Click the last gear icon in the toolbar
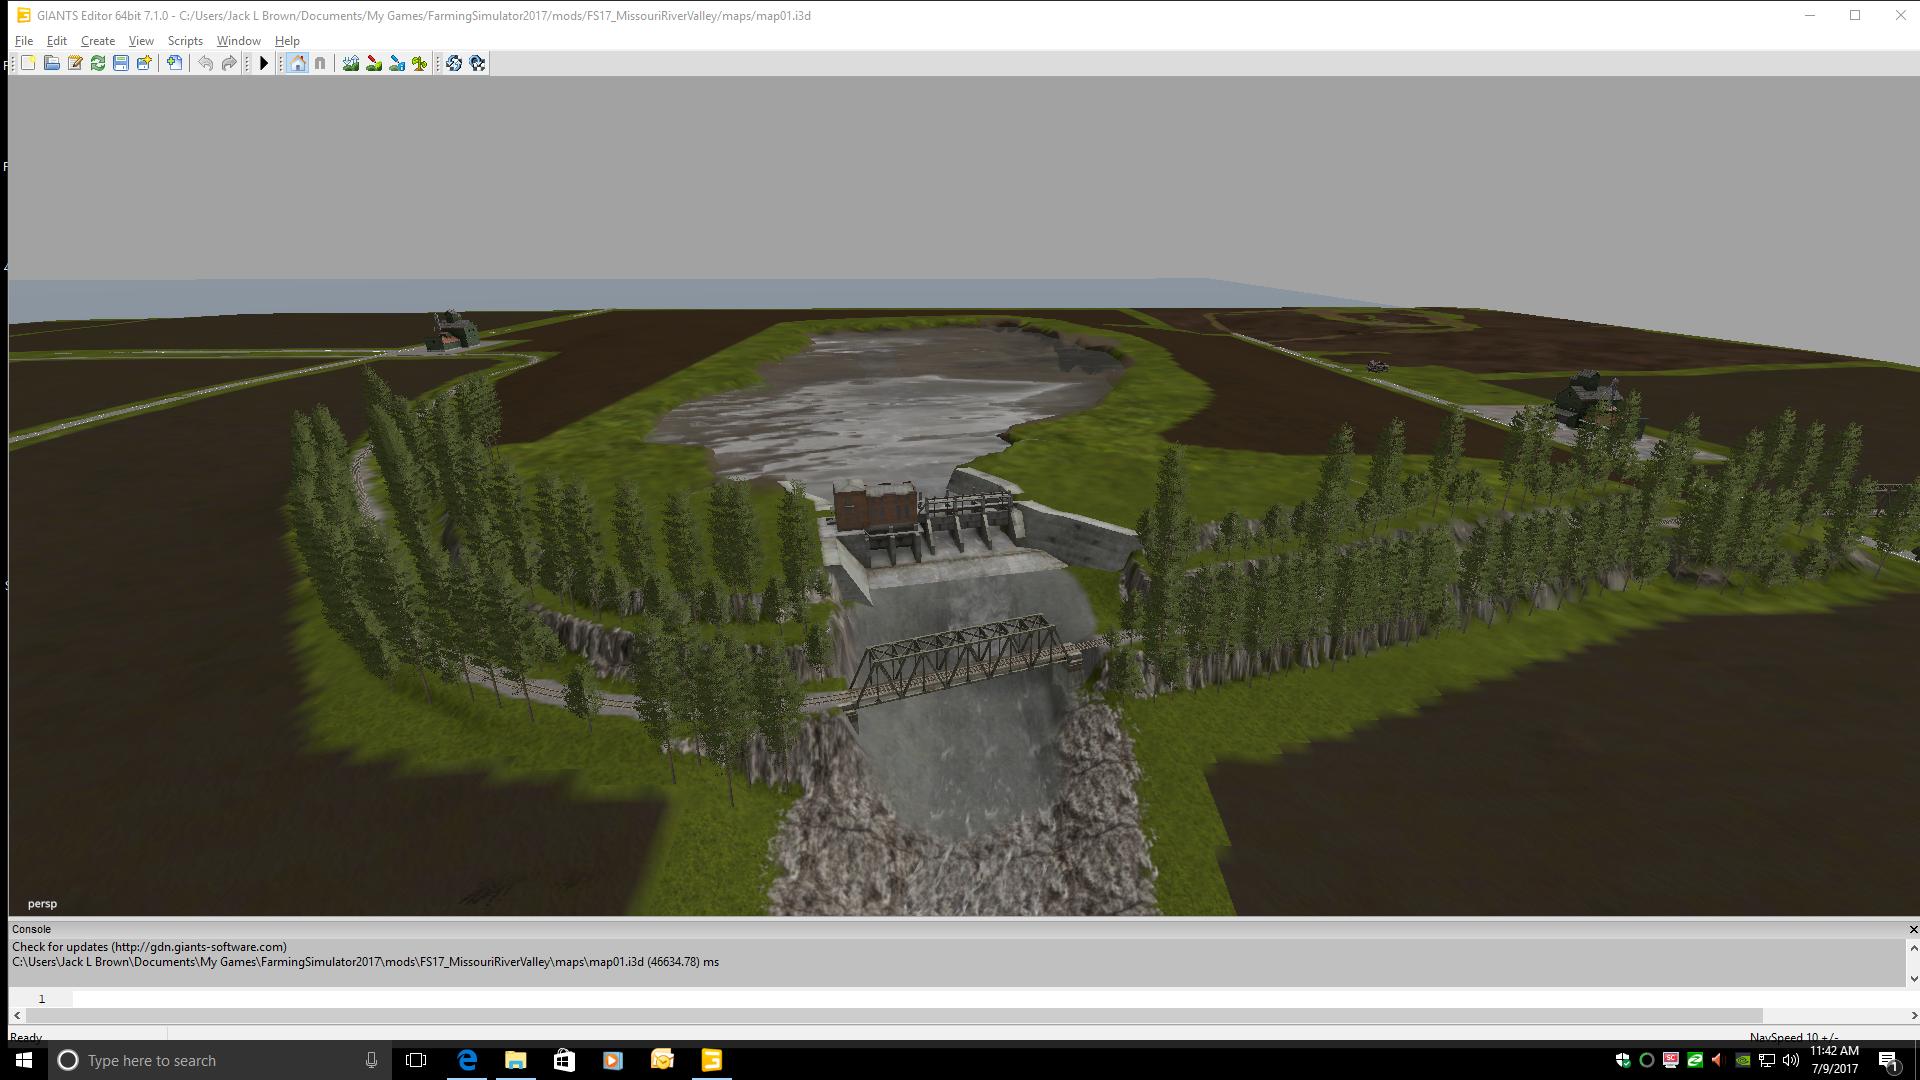This screenshot has height=1080, width=1920. 477,63
